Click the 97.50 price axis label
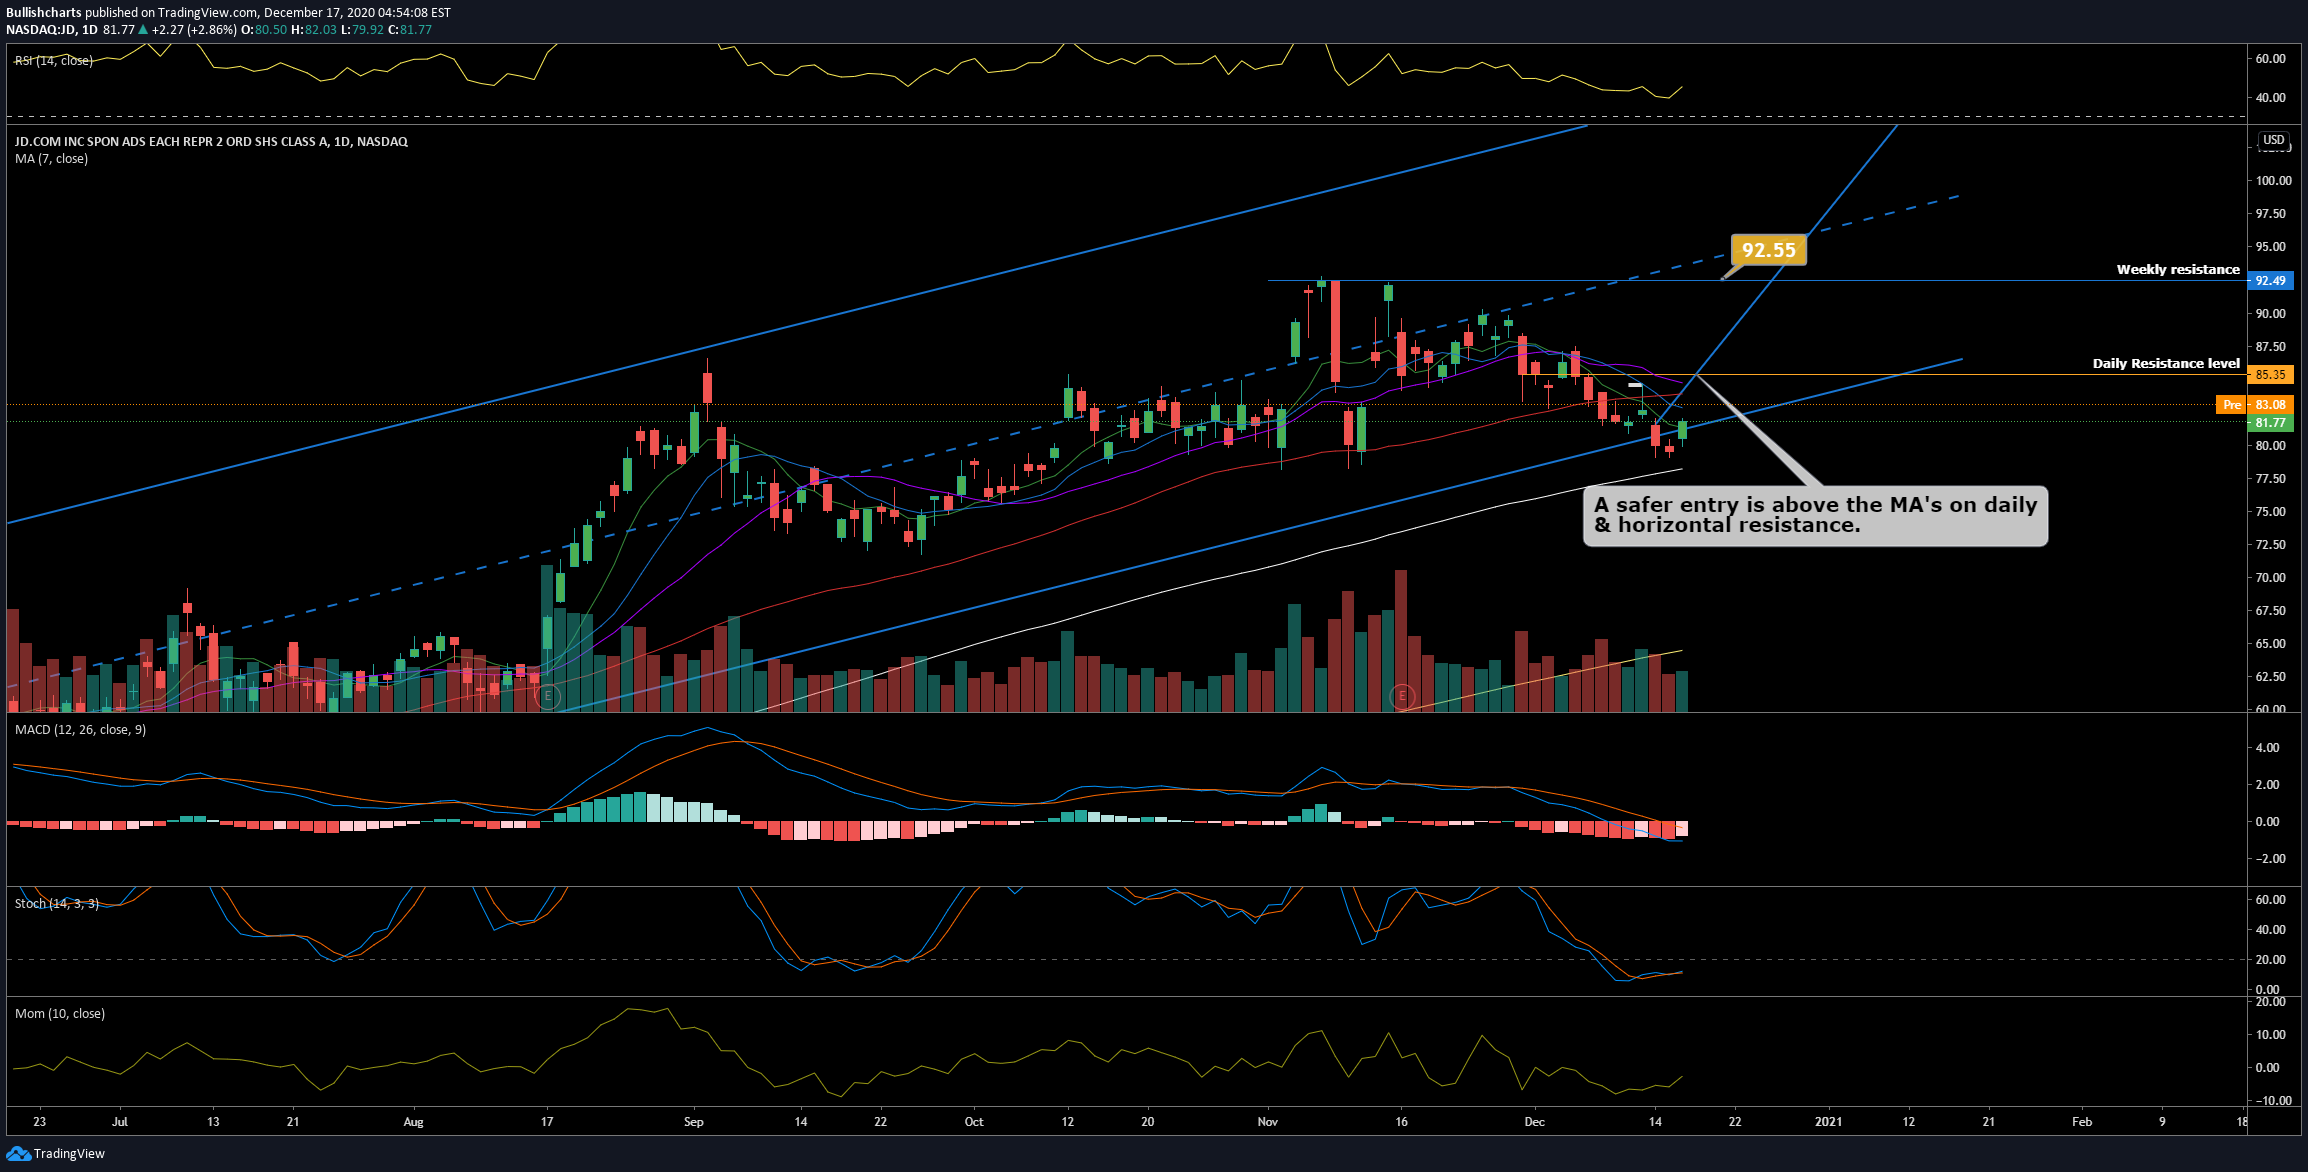This screenshot has width=2308, height=1172. coord(2271,214)
